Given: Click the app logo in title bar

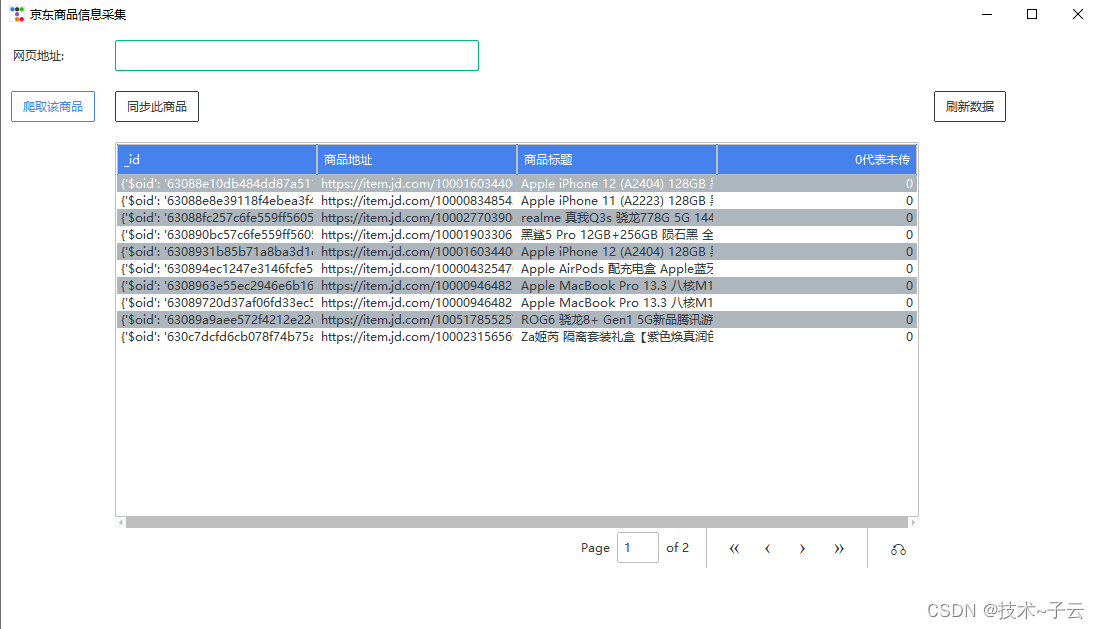Looking at the screenshot, I should [18, 14].
